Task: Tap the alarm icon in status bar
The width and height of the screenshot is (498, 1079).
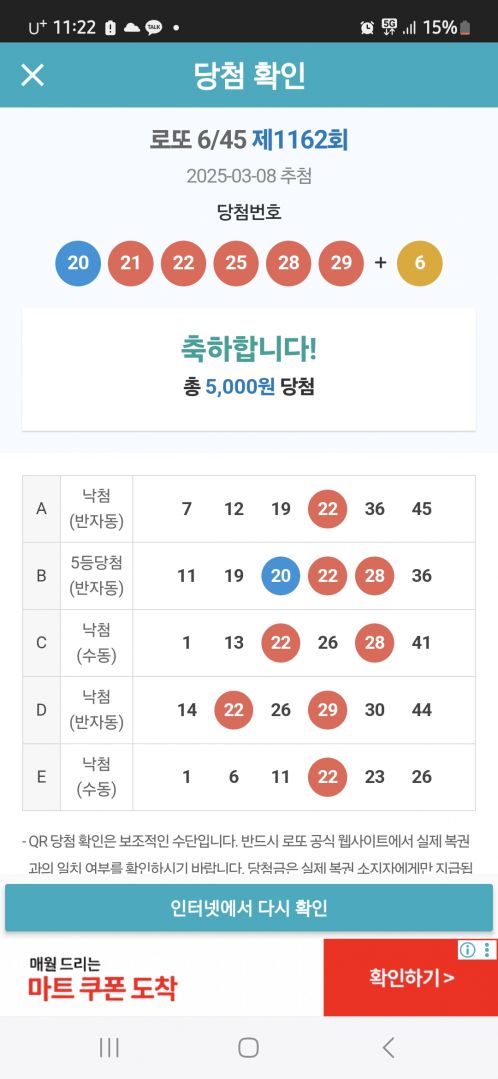Action: (367, 28)
